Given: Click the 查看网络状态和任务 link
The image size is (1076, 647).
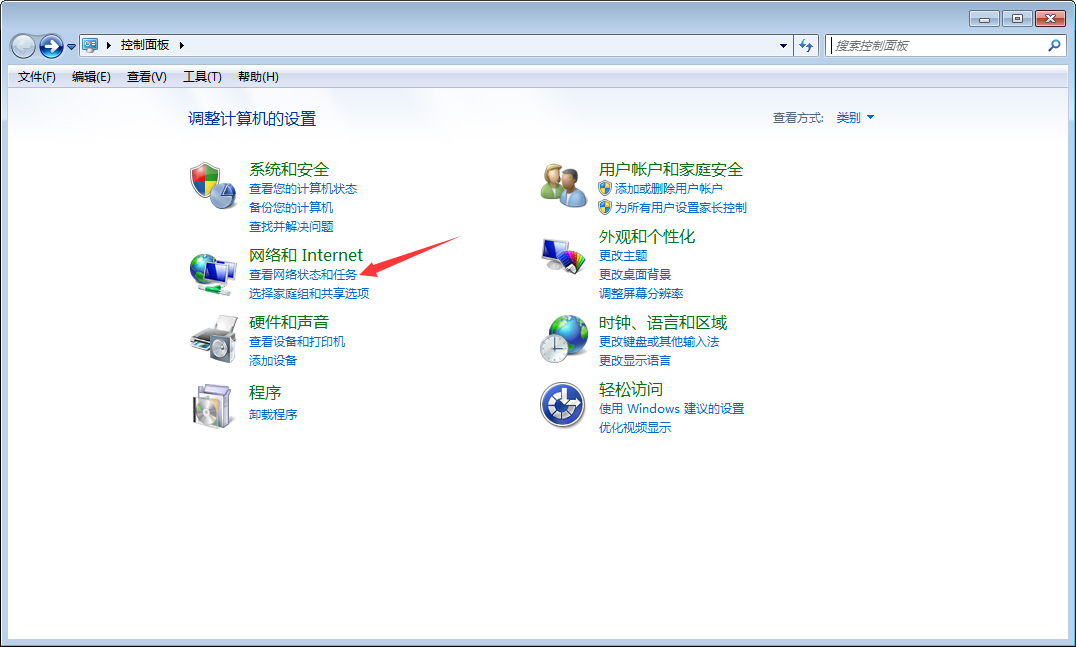Looking at the screenshot, I should click(303, 272).
